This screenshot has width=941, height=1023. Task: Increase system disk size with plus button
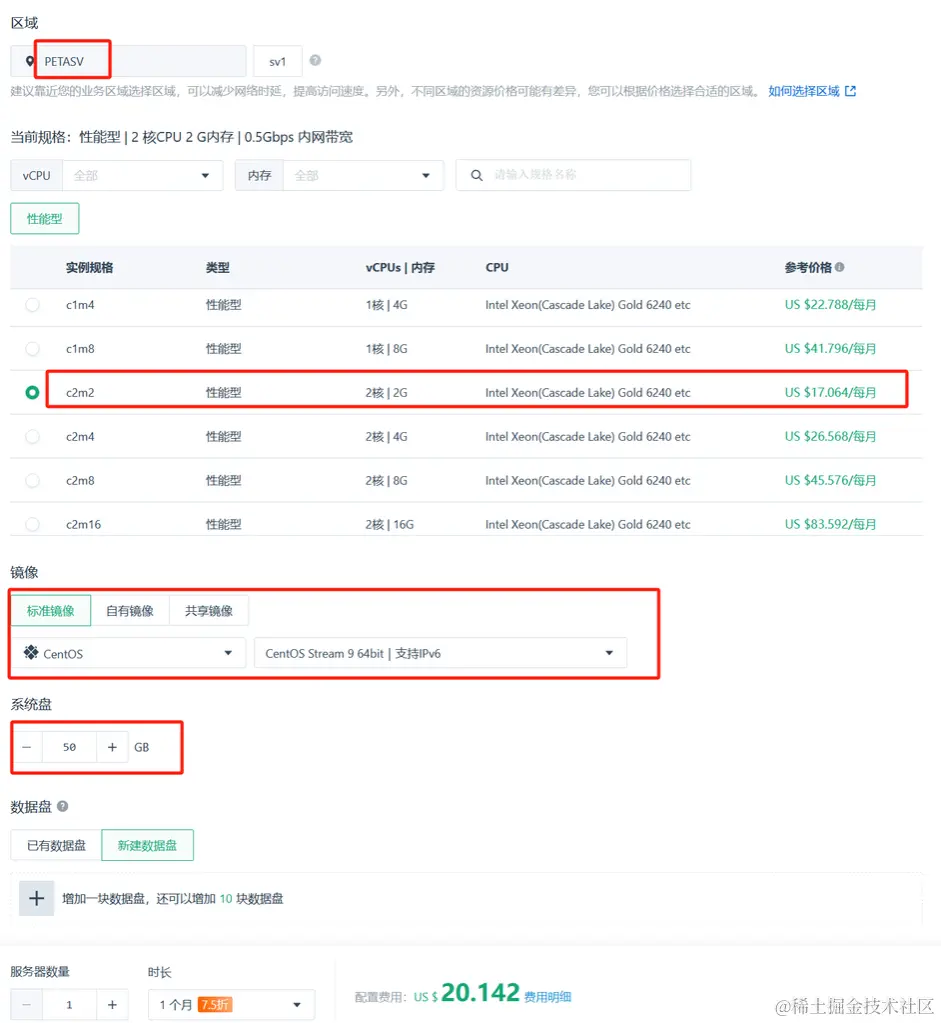(112, 747)
